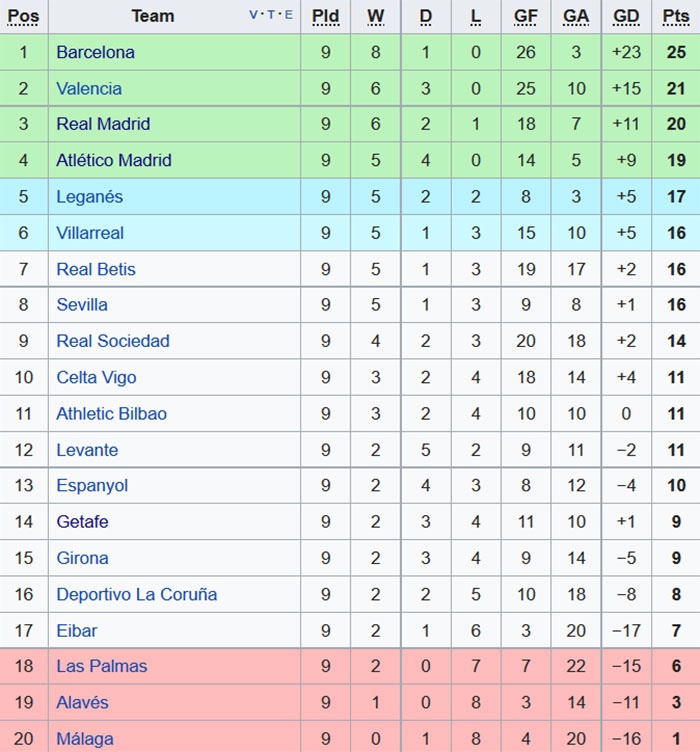Open the Real Sociedad link
Viewport: 700px width, 752px height.
click(x=113, y=341)
